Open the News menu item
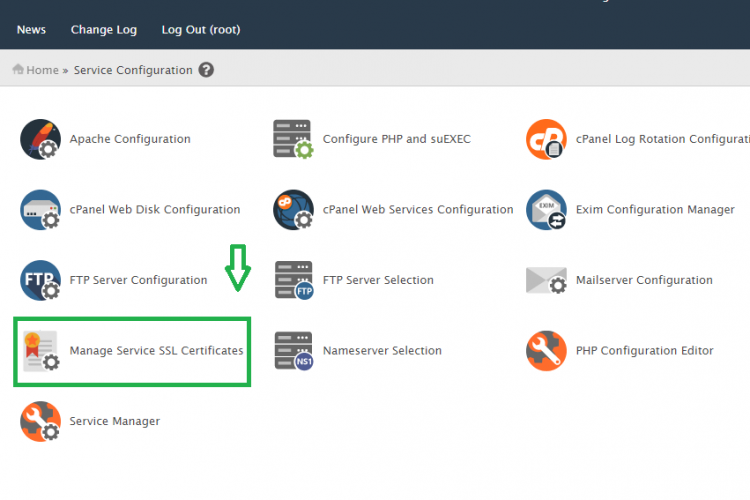Screen dimensions: 750x500 click(x=31, y=30)
